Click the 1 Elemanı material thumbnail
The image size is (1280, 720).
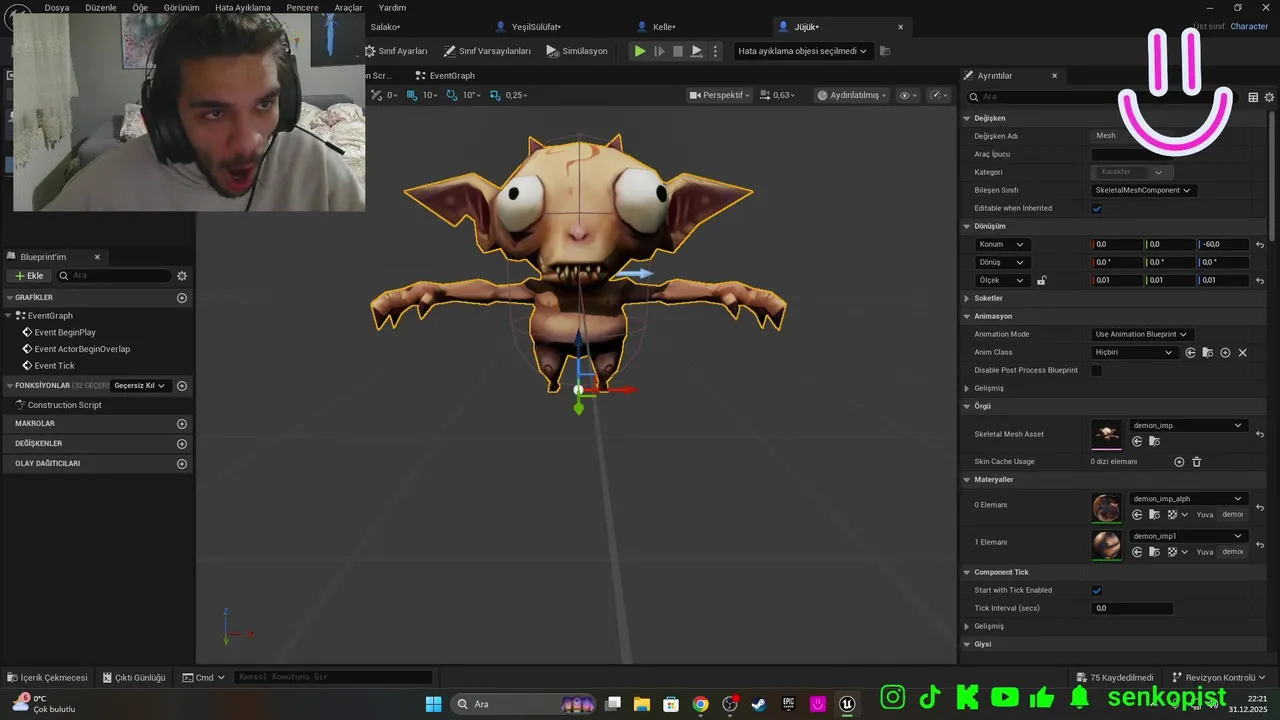pyautogui.click(x=1106, y=544)
